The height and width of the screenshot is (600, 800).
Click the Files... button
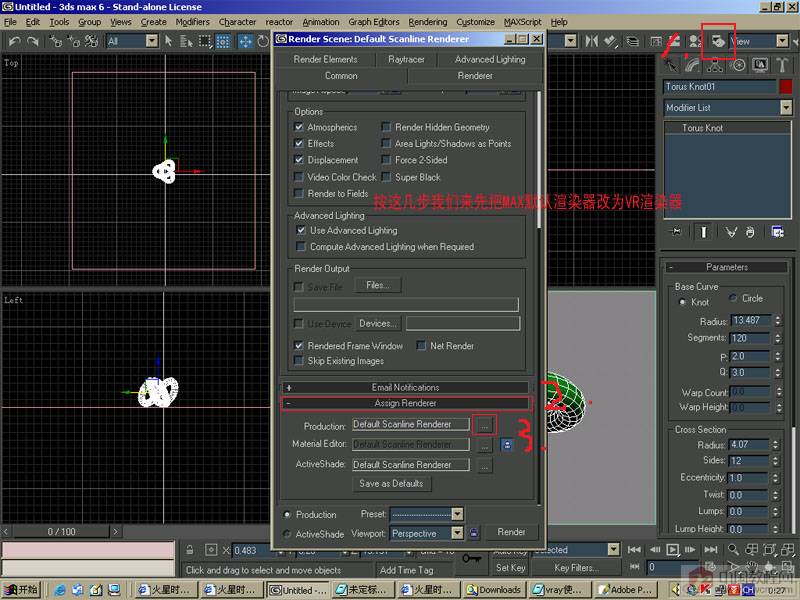click(x=378, y=285)
